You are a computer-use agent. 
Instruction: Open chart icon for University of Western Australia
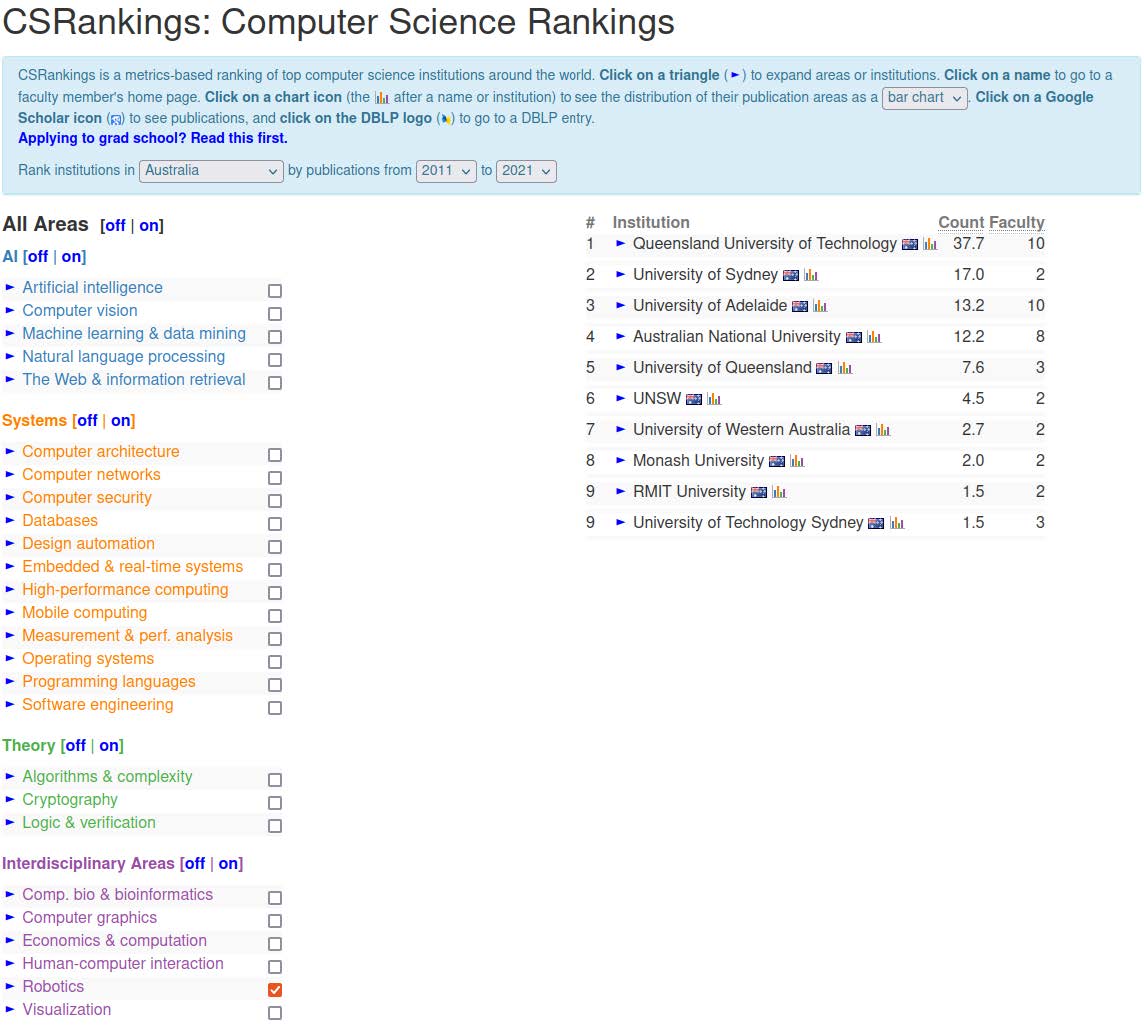click(883, 430)
